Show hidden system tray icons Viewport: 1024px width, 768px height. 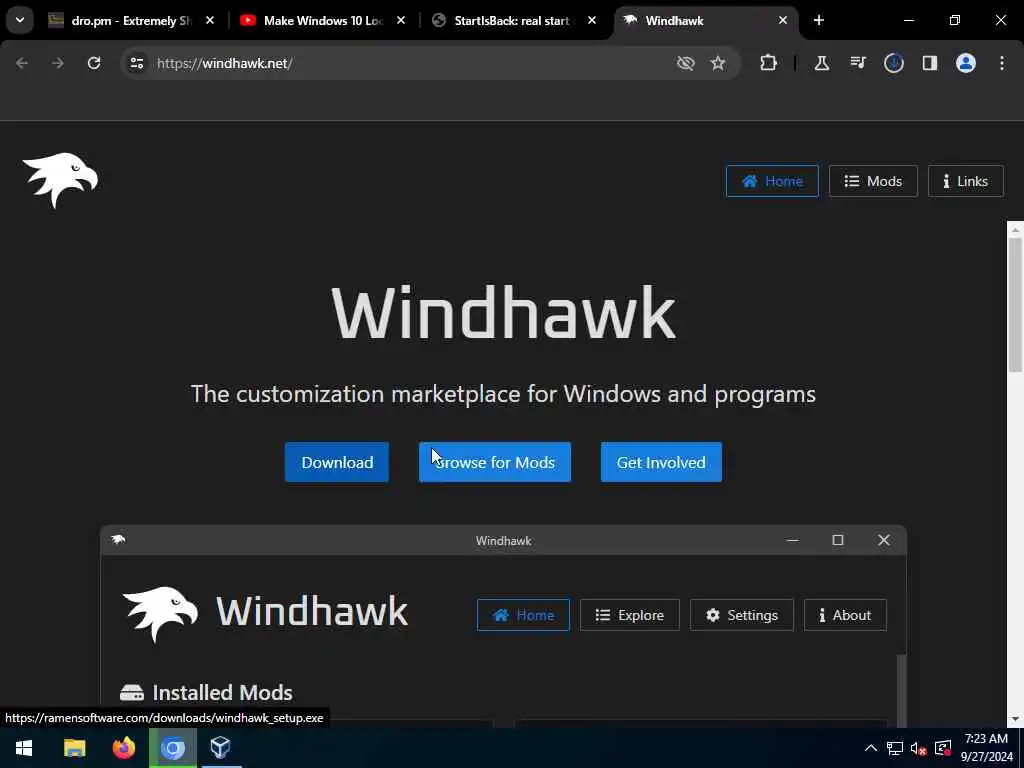click(x=871, y=748)
